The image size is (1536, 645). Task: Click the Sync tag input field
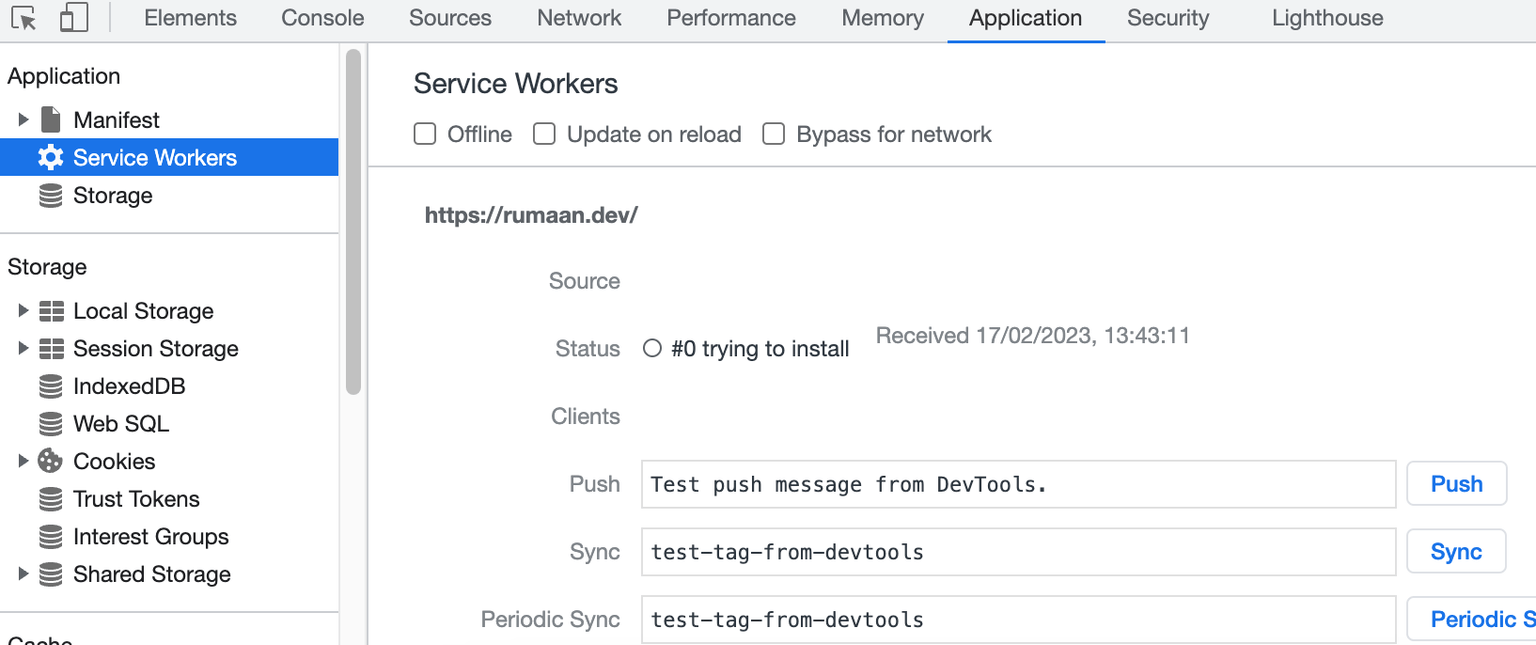(1018, 552)
